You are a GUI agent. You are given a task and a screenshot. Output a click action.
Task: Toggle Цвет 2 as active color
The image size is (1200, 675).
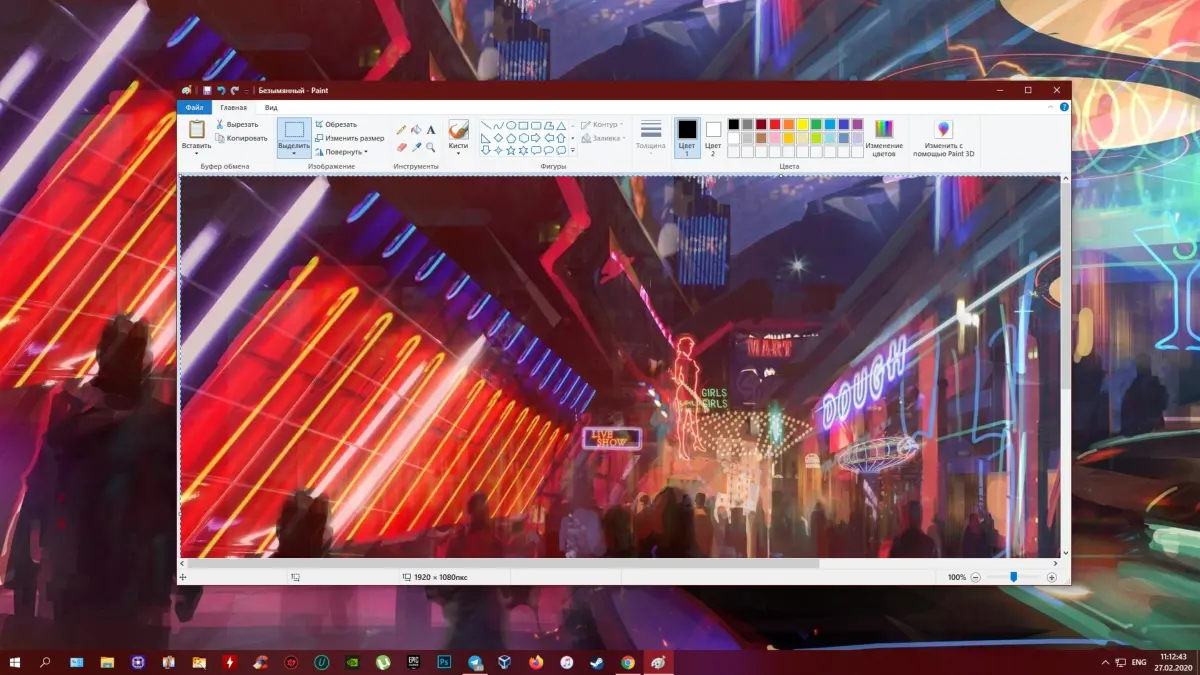pos(713,137)
